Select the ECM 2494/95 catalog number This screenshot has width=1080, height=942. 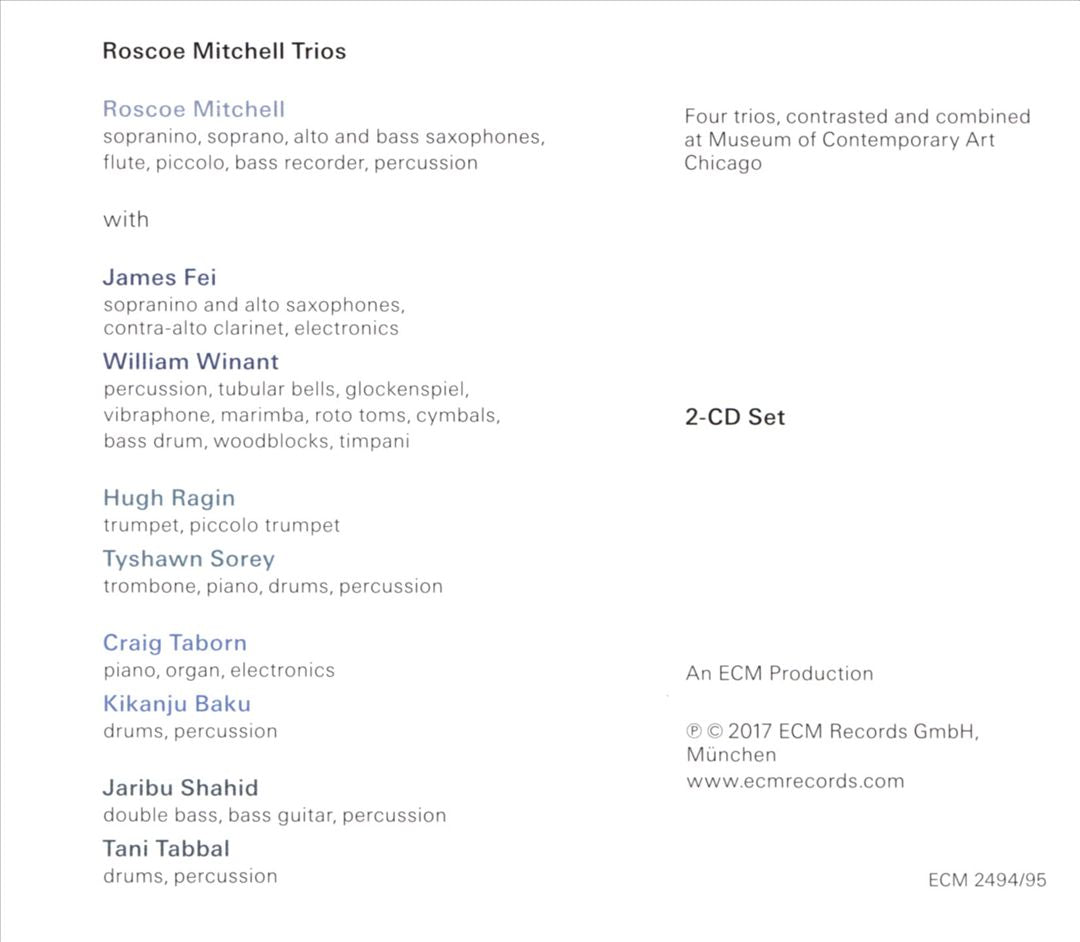(x=987, y=880)
